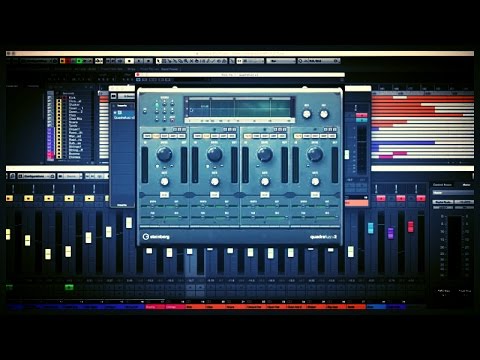Open the Master tab beside Control Room
The width and height of the screenshot is (480, 360).
pyautogui.click(x=466, y=185)
